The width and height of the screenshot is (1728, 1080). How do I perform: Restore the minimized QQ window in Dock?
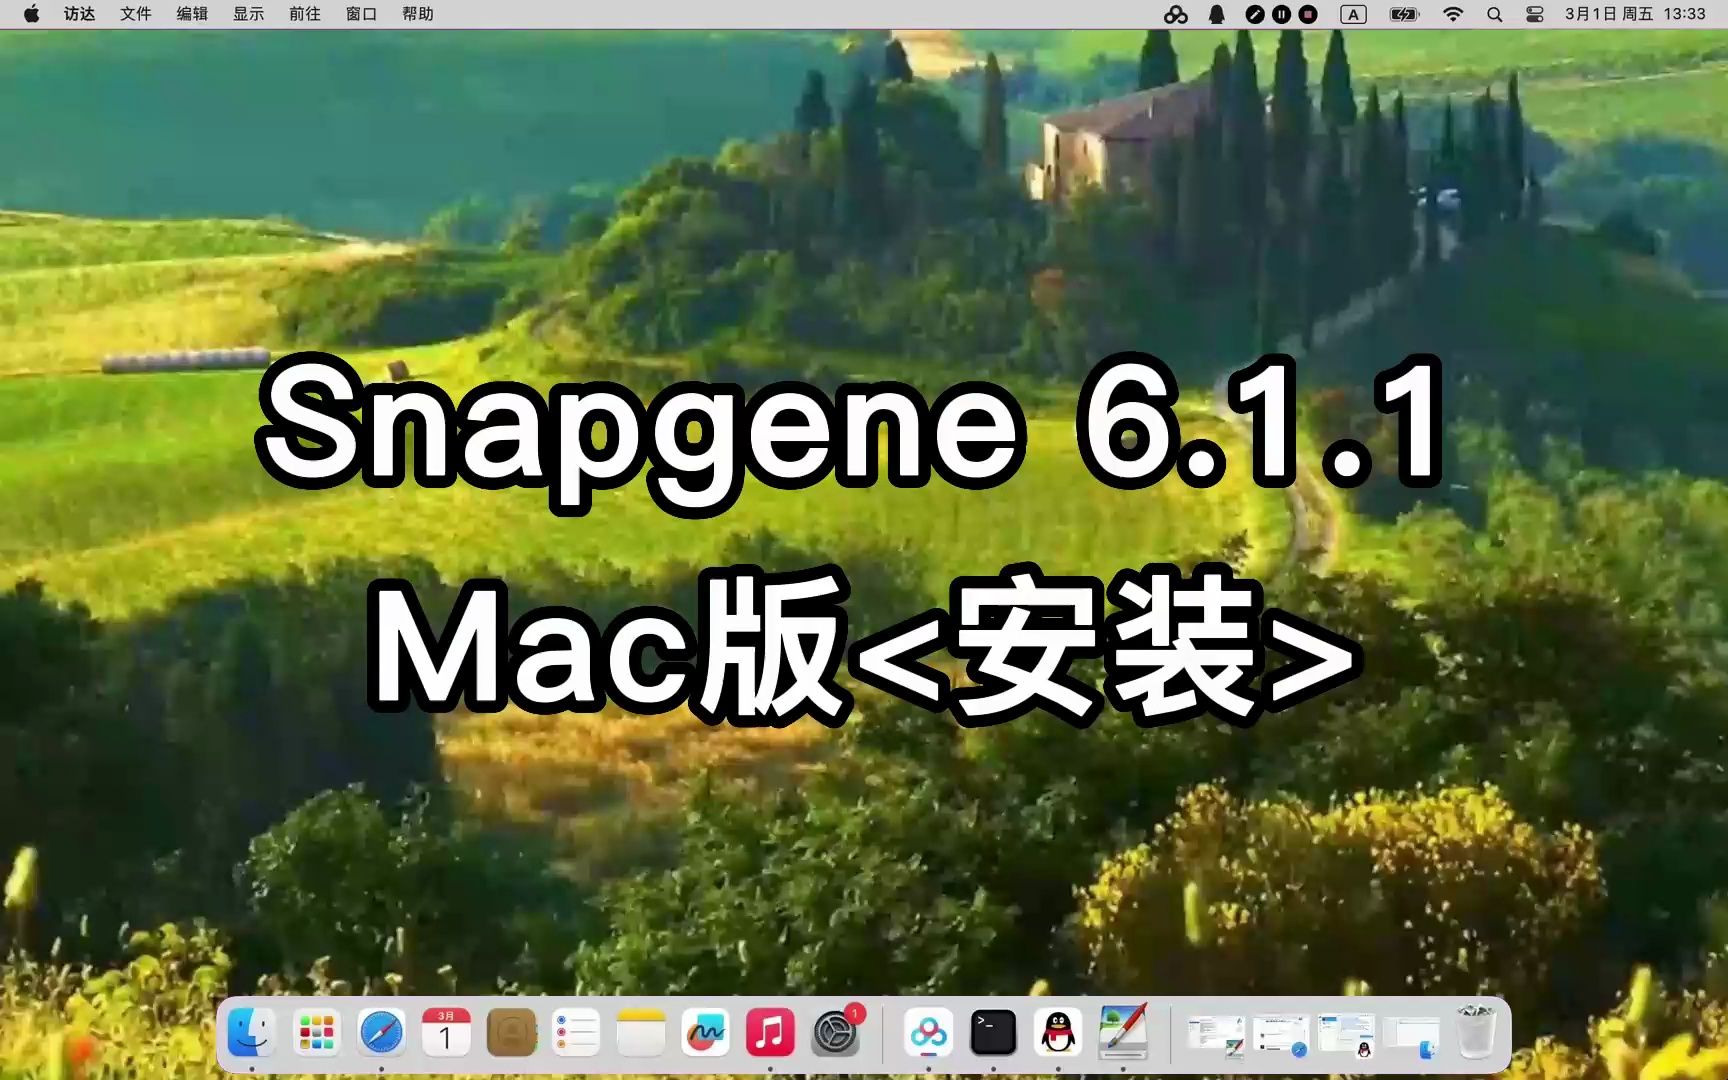[x=1346, y=1035]
